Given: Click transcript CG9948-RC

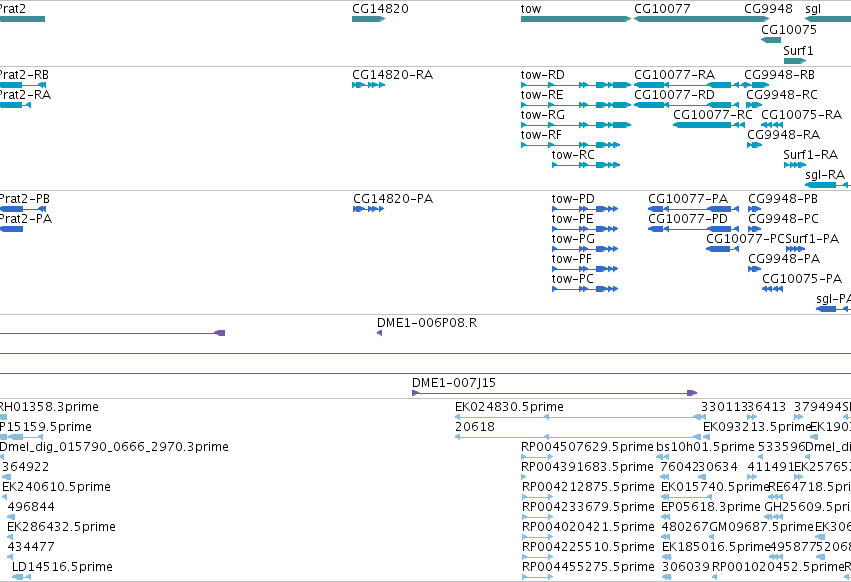Looking at the screenshot, I should point(754,105).
